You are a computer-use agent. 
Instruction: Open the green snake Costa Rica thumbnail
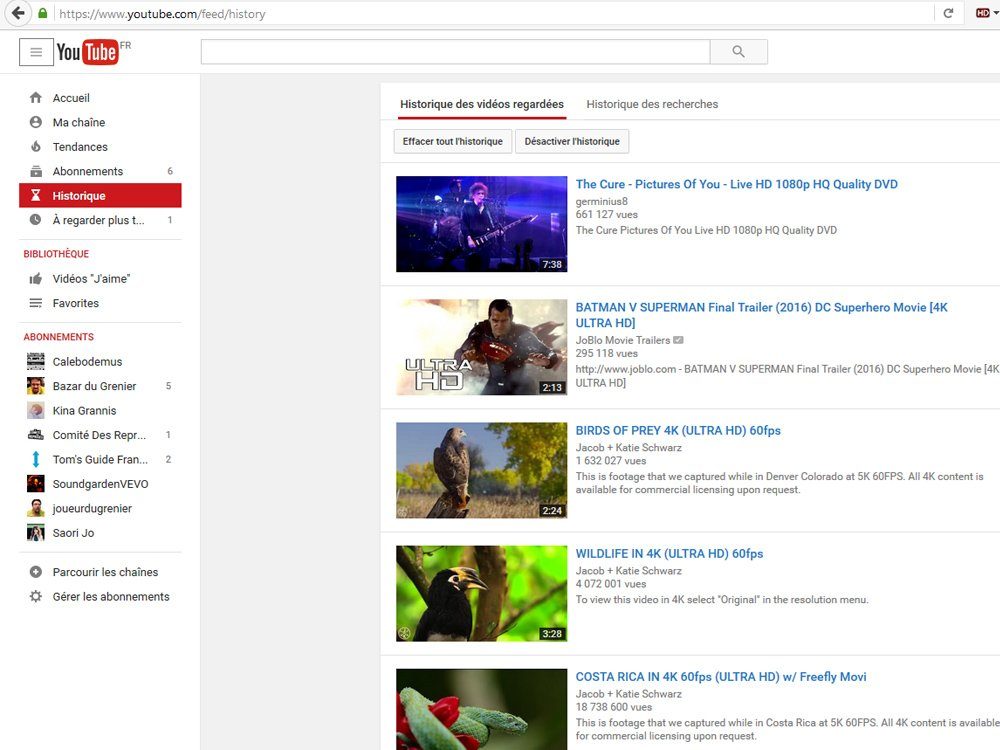482,709
